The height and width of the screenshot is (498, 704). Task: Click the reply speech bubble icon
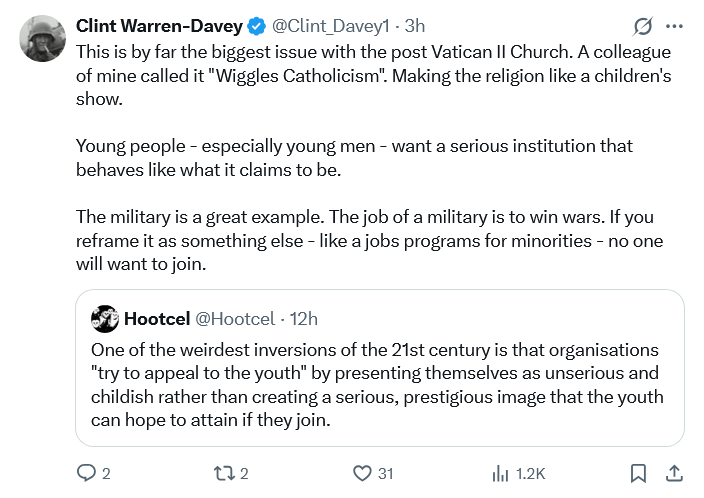pyautogui.click(x=87, y=473)
